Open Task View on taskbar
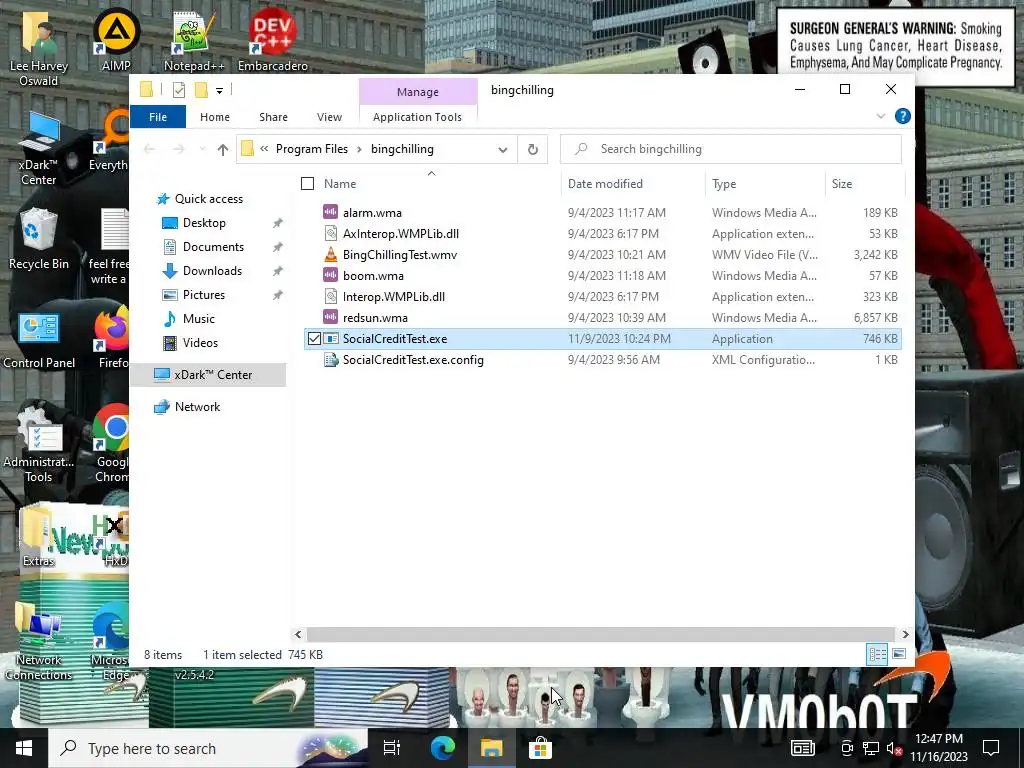This screenshot has width=1024, height=768. (x=392, y=748)
